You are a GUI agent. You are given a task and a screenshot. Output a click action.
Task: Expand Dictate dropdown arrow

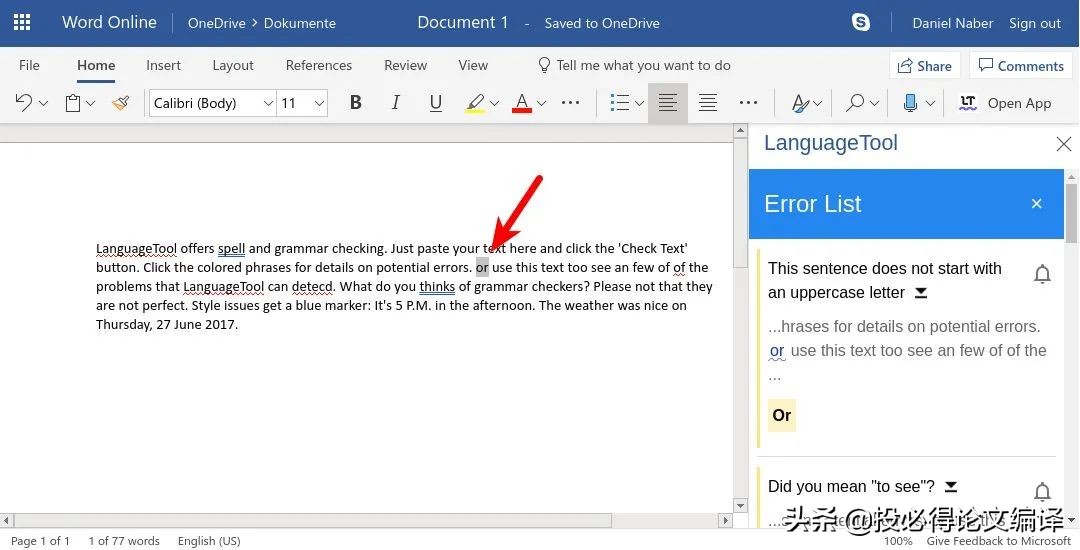pos(930,103)
